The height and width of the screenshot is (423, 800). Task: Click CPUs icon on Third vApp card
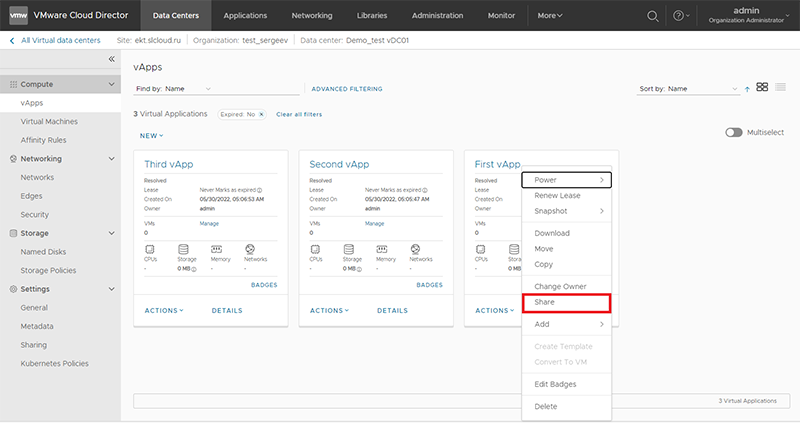[x=150, y=249]
